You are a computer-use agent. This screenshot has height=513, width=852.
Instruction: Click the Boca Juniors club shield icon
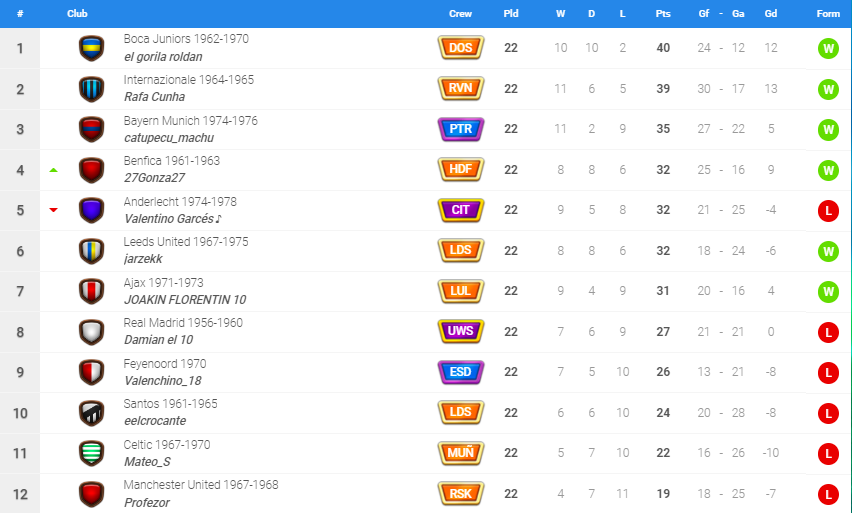click(x=91, y=48)
